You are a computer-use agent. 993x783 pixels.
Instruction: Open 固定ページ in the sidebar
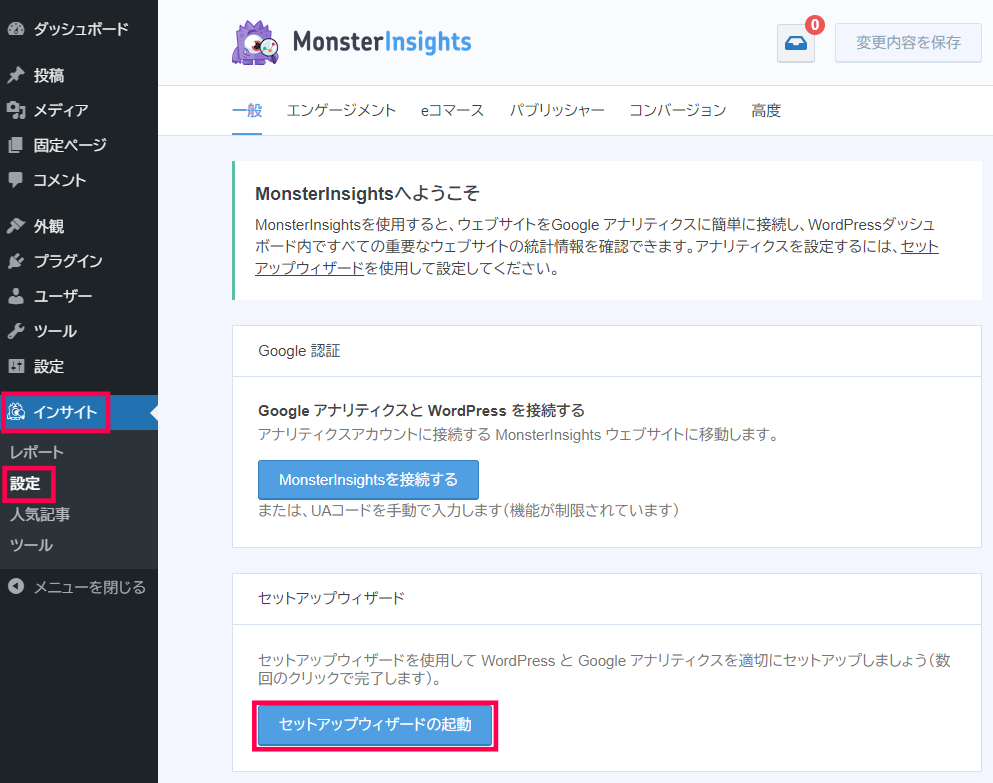[x=70, y=145]
